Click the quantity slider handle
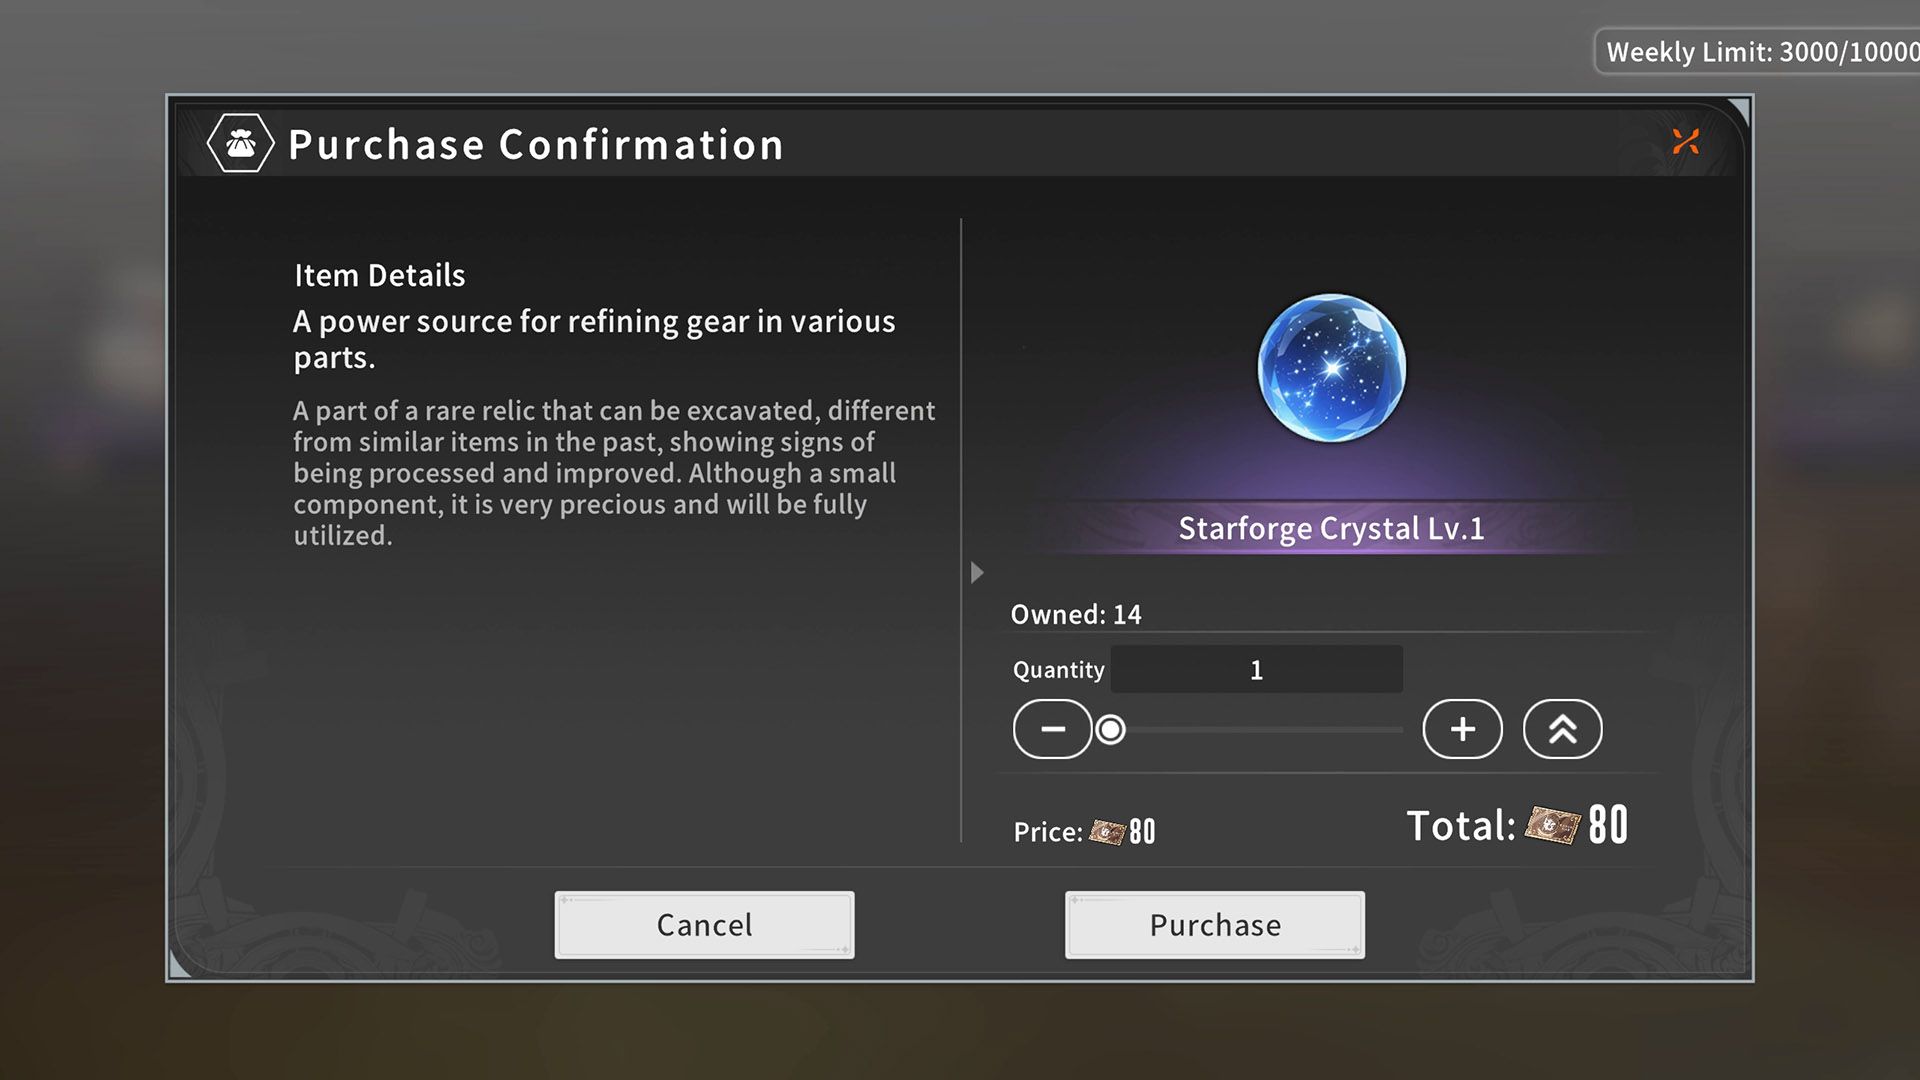This screenshot has width=1920, height=1080. pos(1110,730)
